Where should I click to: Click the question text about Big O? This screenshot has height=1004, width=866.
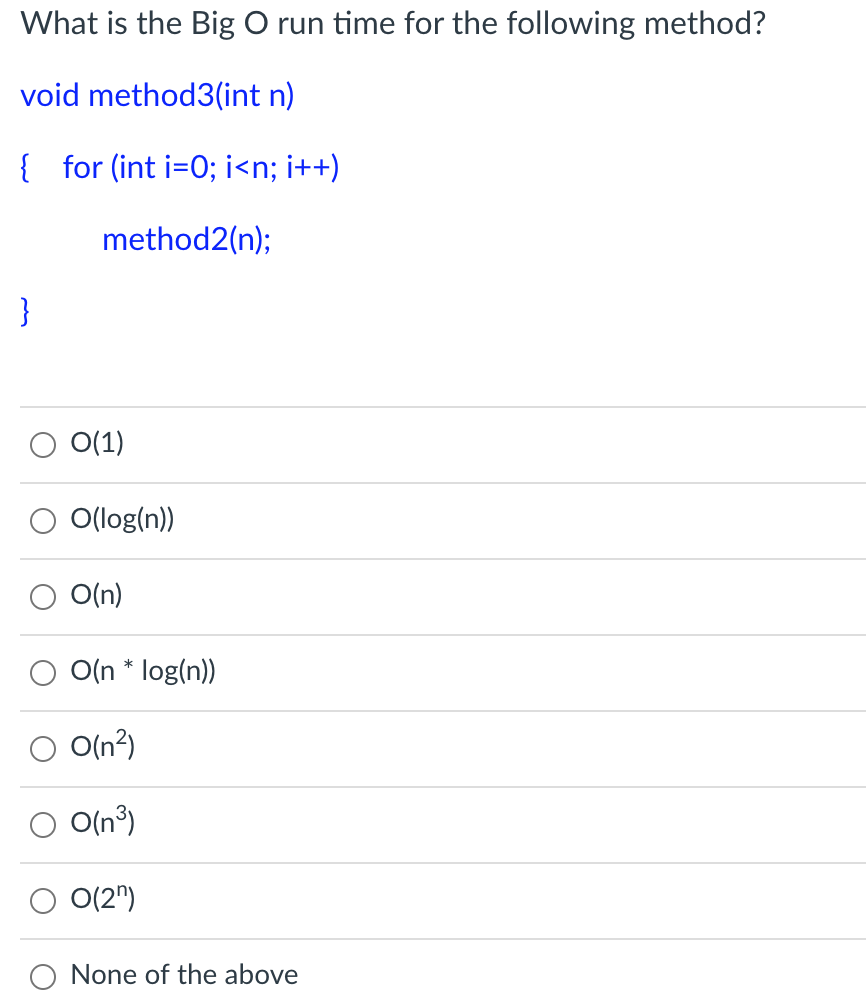point(393,24)
